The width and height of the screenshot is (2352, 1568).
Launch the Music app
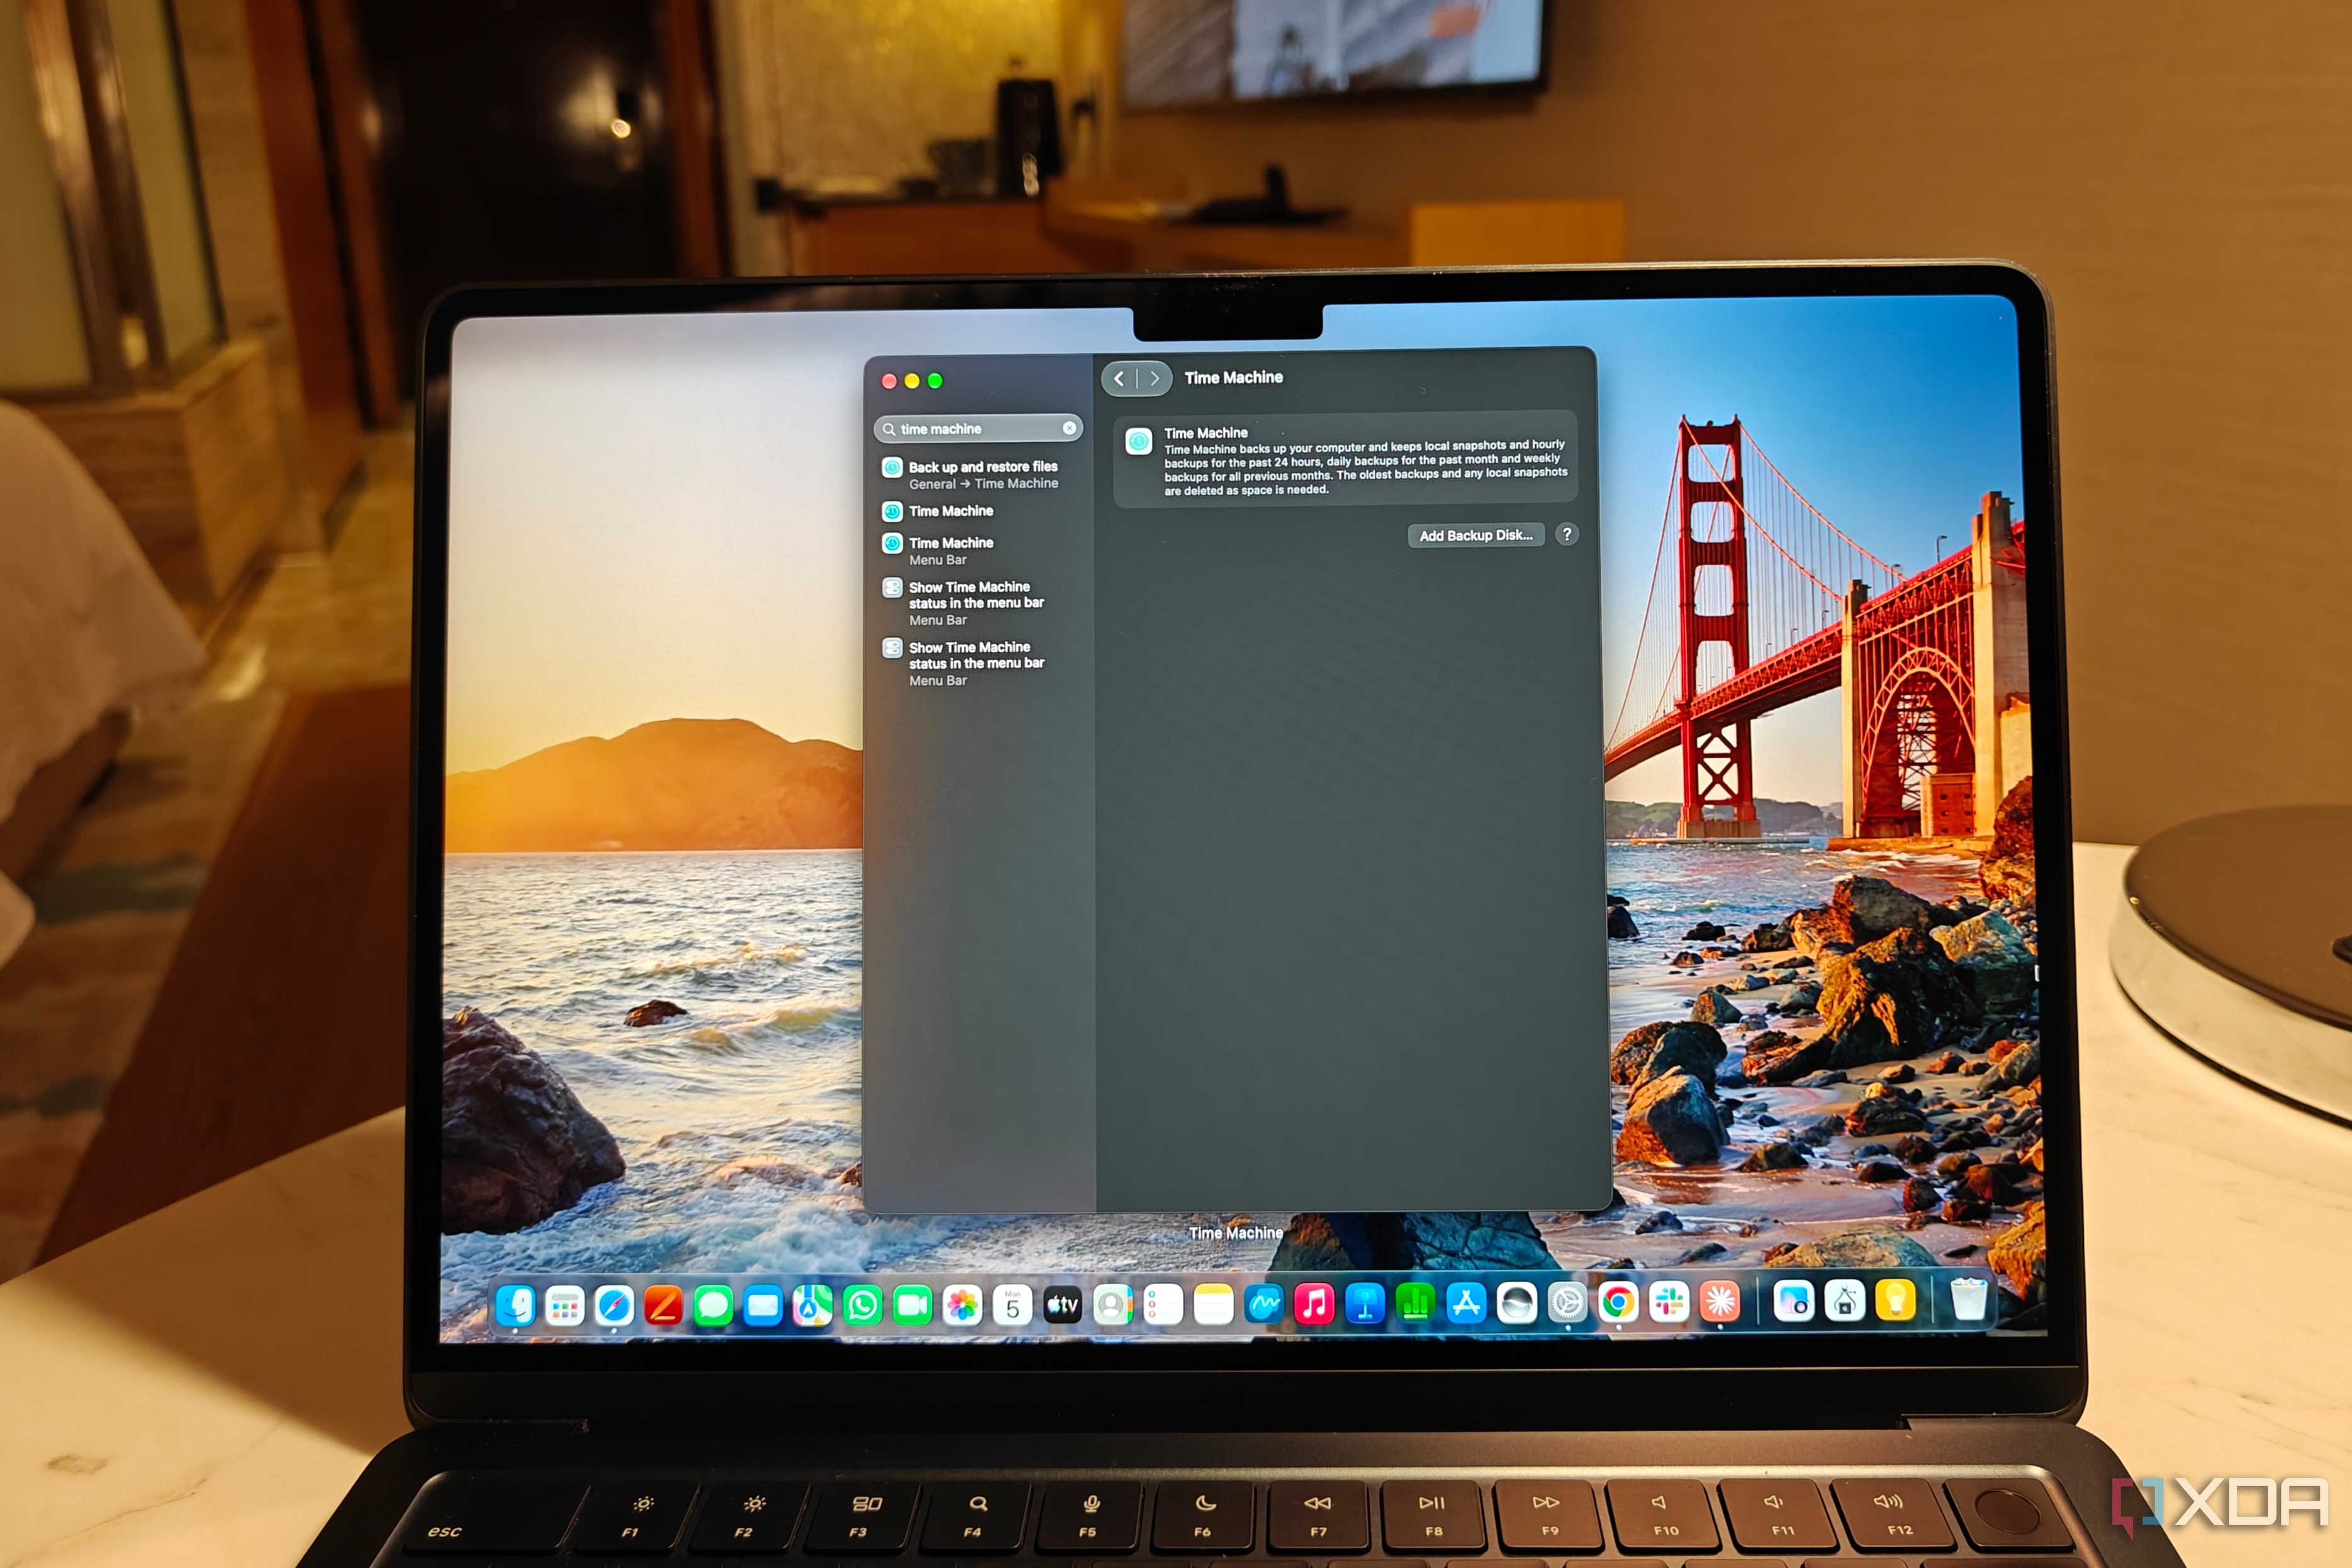pyautogui.click(x=1314, y=1304)
